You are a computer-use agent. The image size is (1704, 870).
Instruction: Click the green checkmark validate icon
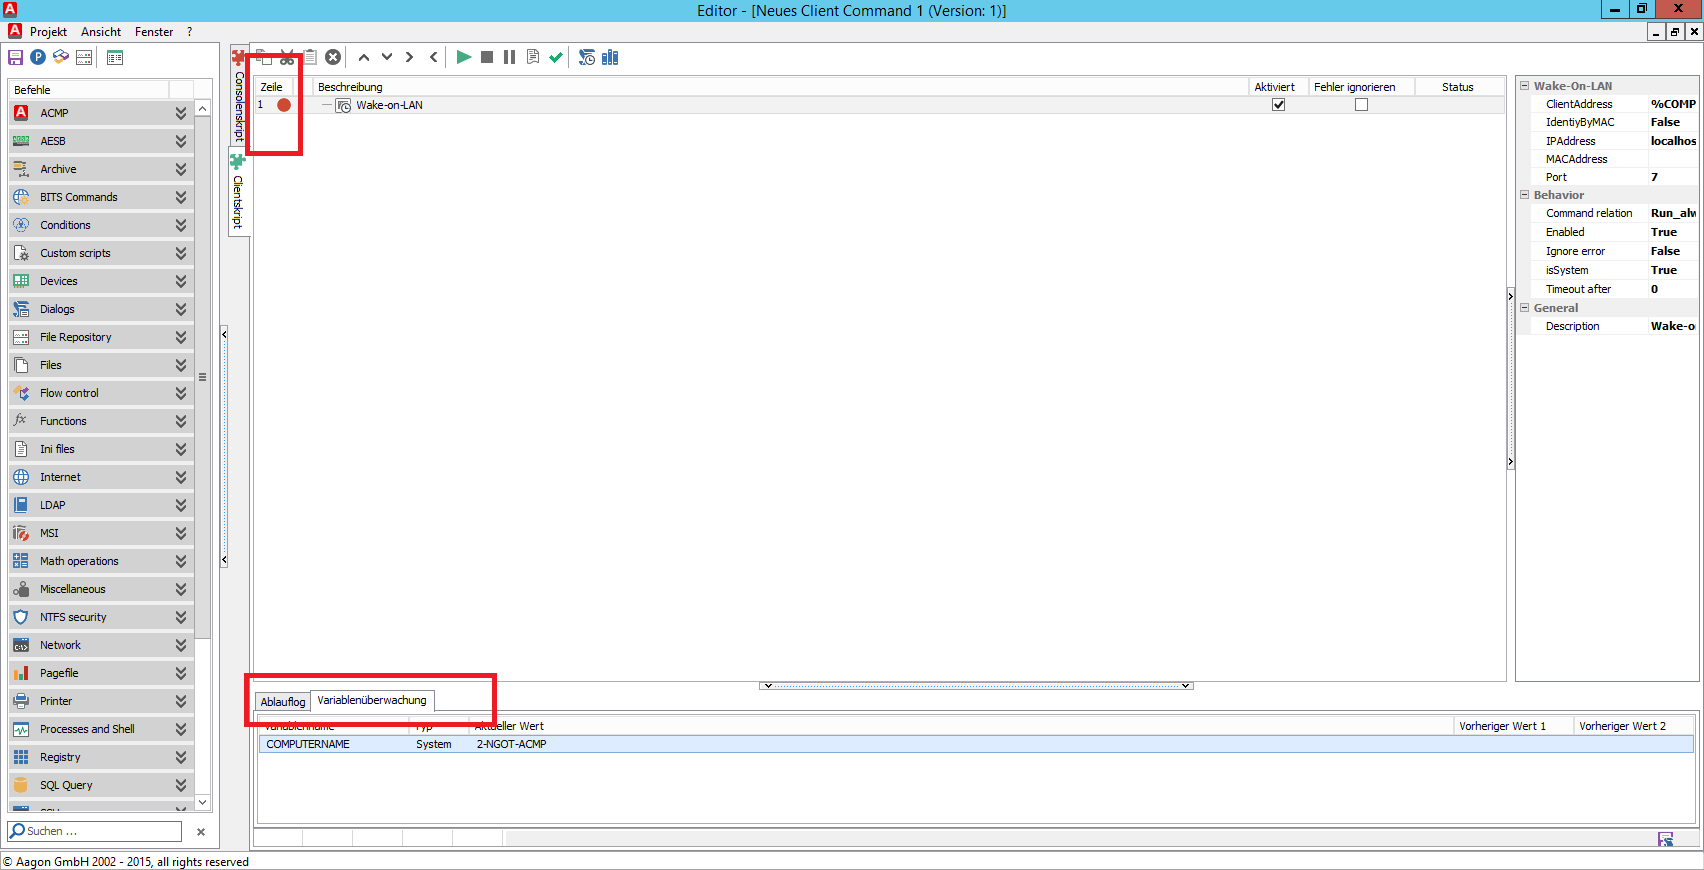556,57
